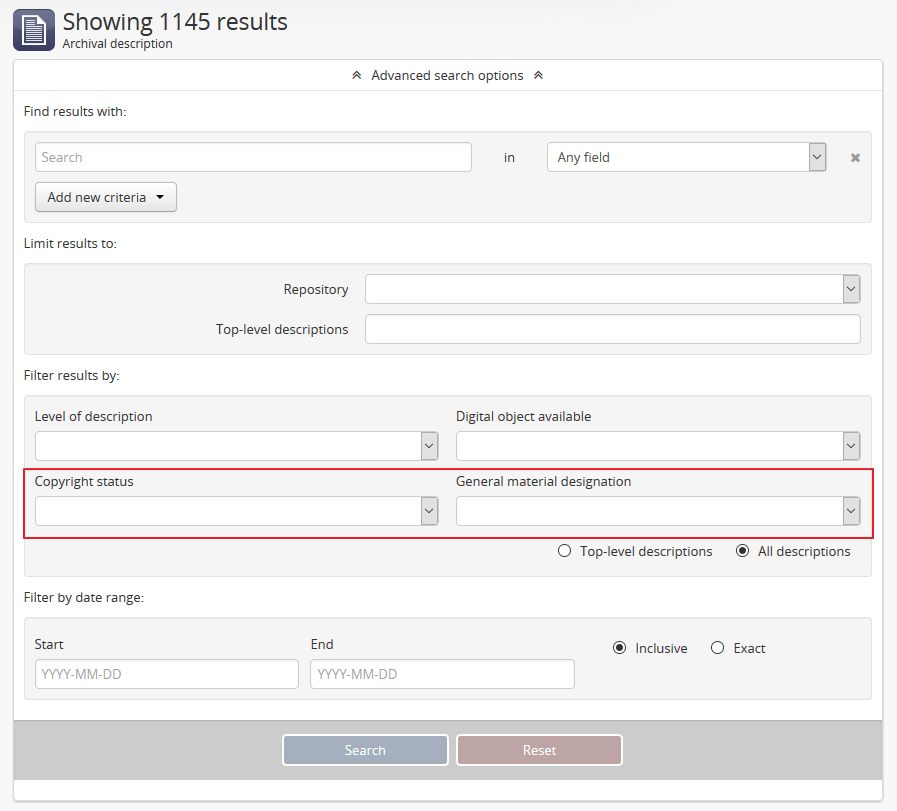
Task: Remove search criteria with the x icon
Action: click(855, 158)
